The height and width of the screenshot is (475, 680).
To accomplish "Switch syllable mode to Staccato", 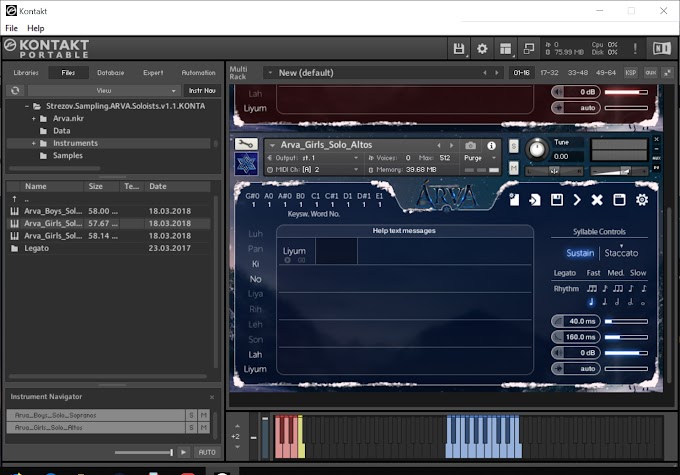I will (x=621, y=253).
